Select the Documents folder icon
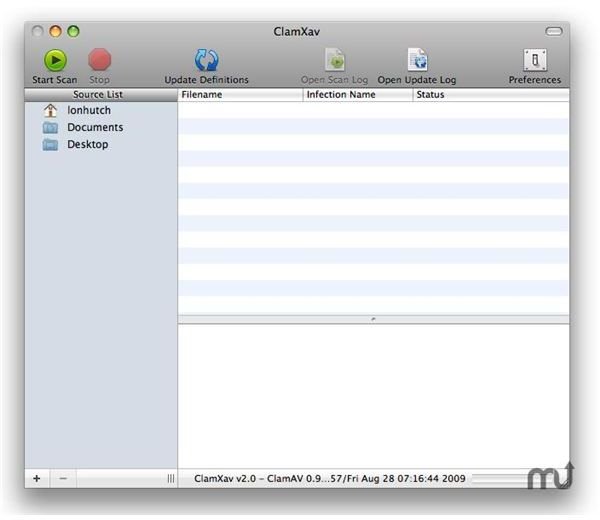The image size is (600, 520). (x=50, y=127)
